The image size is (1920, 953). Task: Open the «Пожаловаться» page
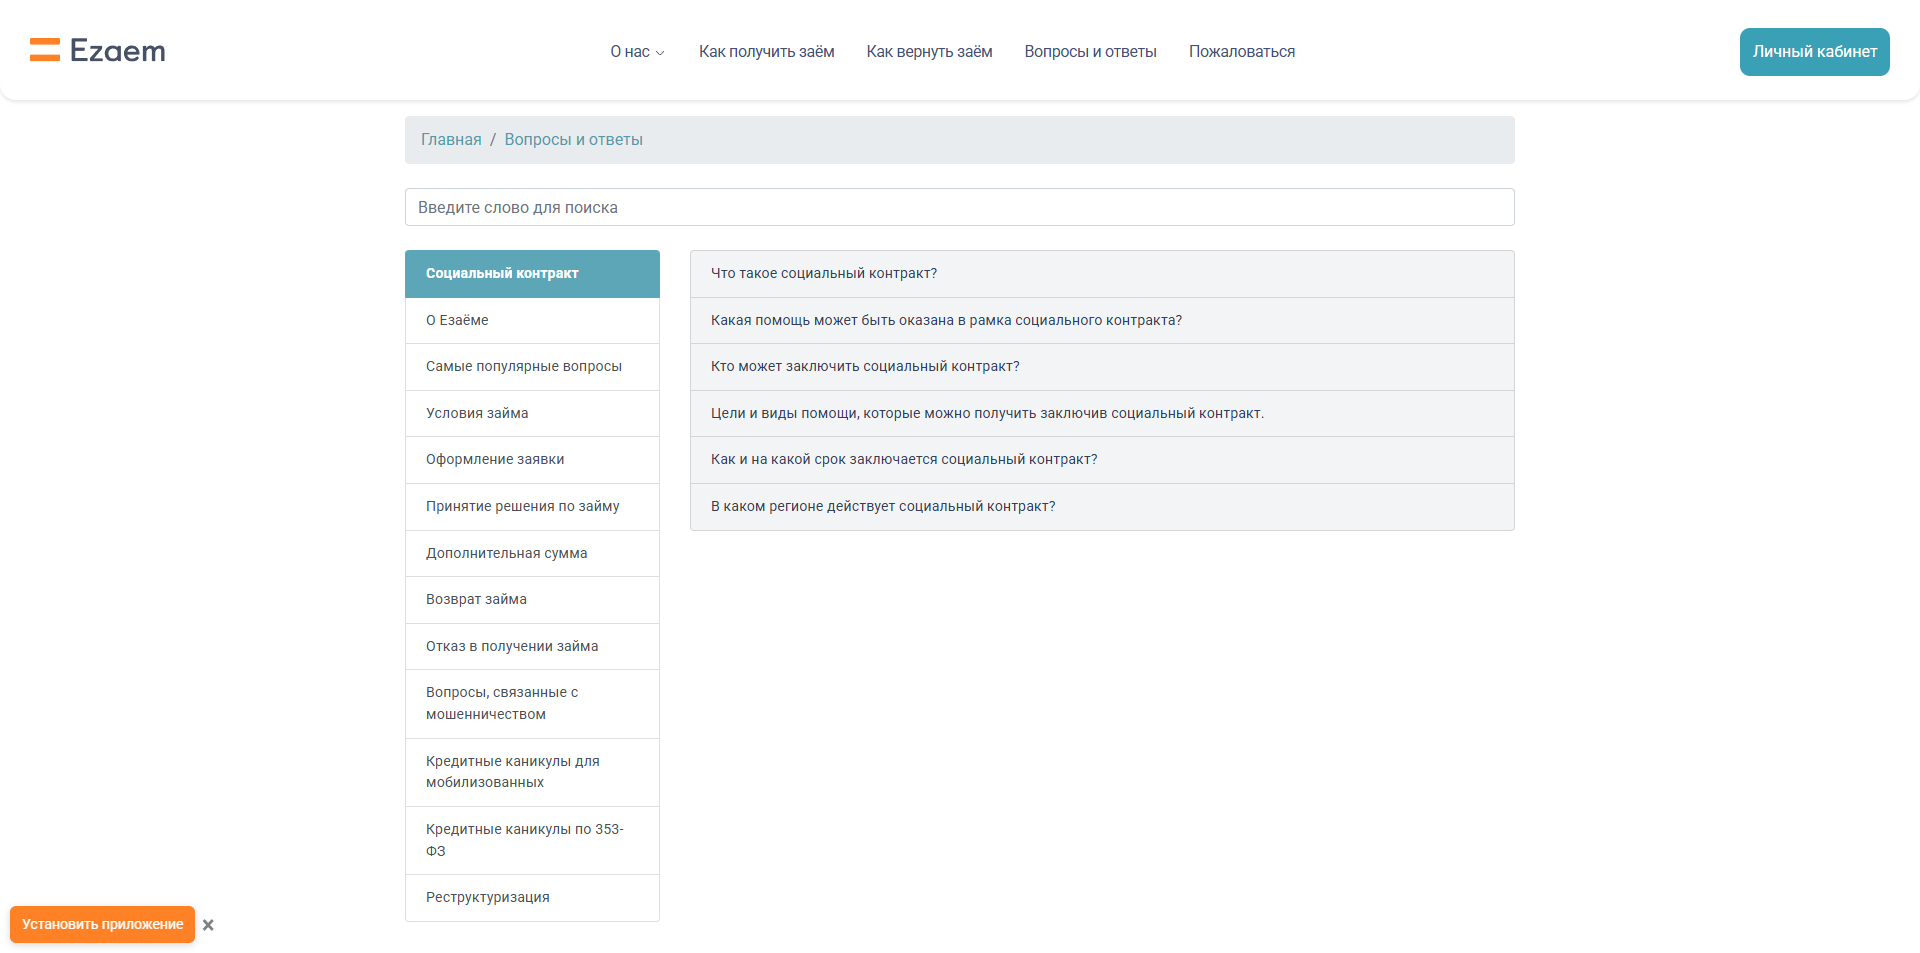tap(1241, 52)
